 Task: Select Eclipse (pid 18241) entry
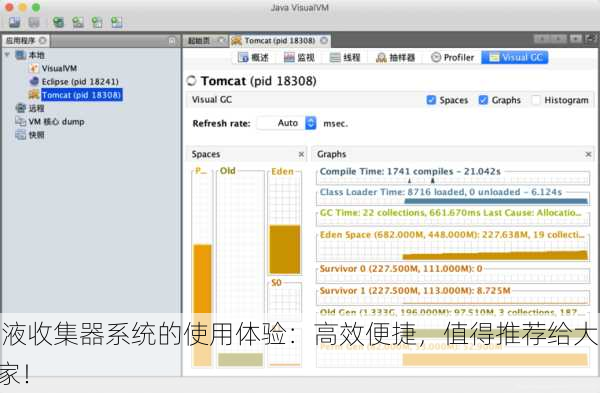pyautogui.click(x=80, y=82)
